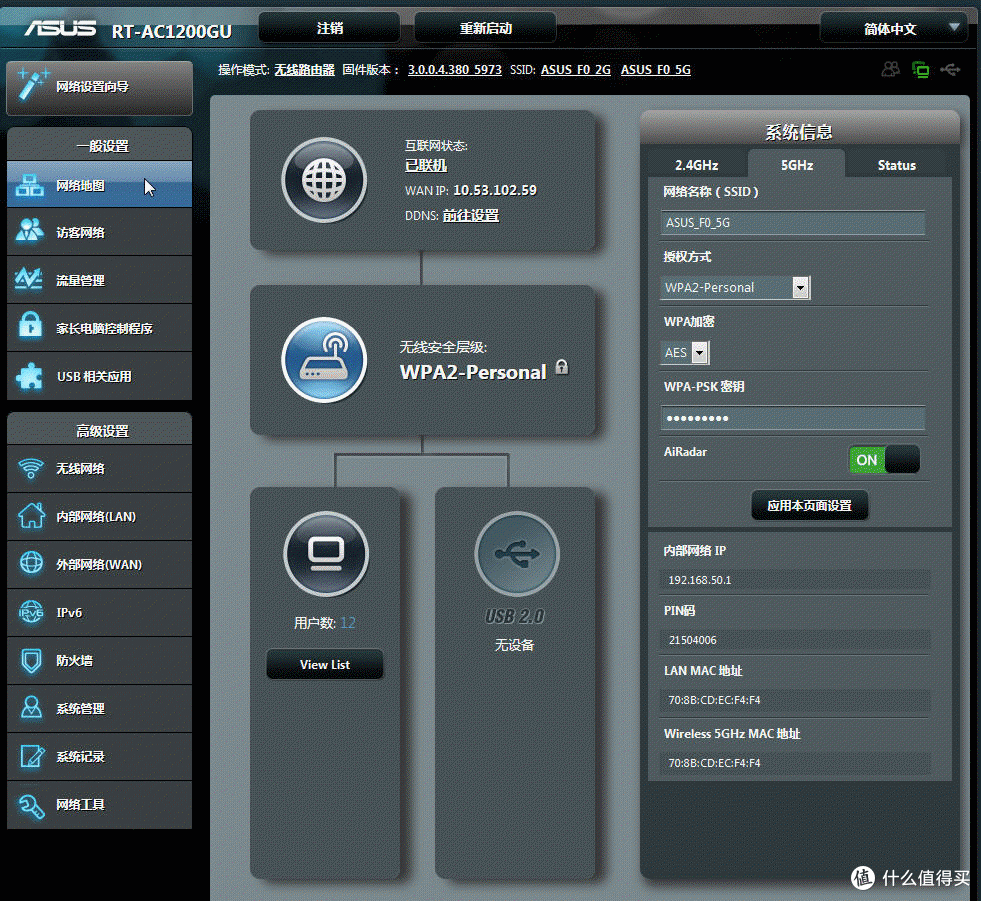Open 内部网络(LAN) house icon
981x901 pixels.
tap(31, 516)
